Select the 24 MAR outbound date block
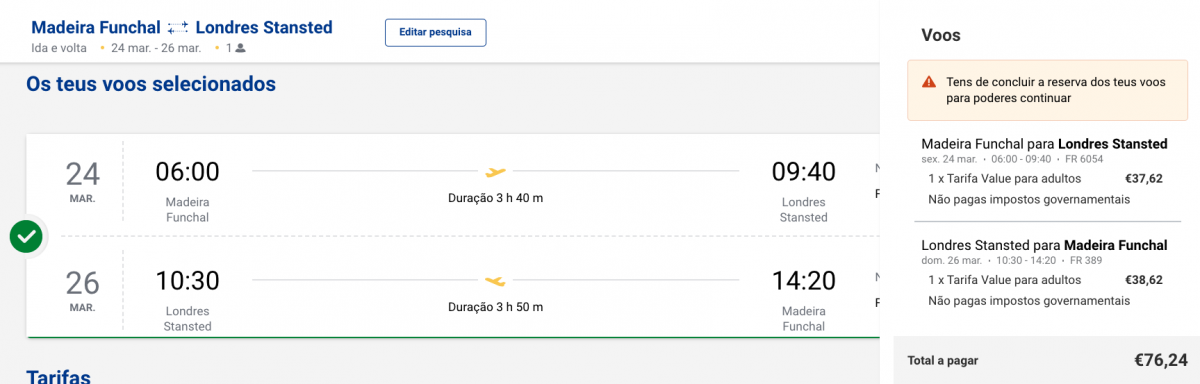1200x384 pixels. 83,182
